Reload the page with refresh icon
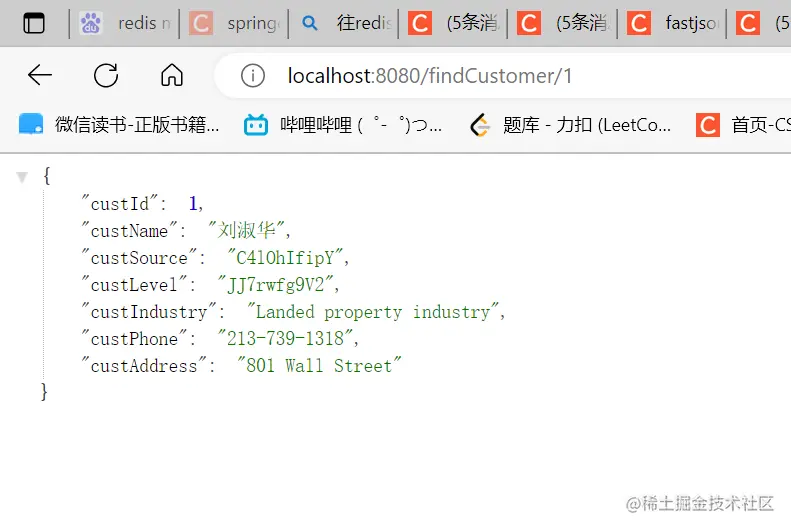Image resolution: width=791 pixels, height=530 pixels. pyautogui.click(x=106, y=76)
